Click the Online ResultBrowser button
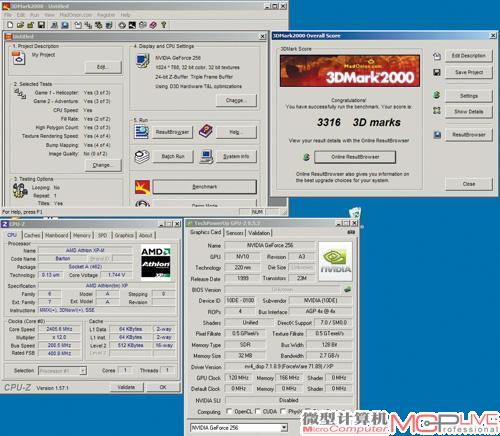 tap(355, 157)
